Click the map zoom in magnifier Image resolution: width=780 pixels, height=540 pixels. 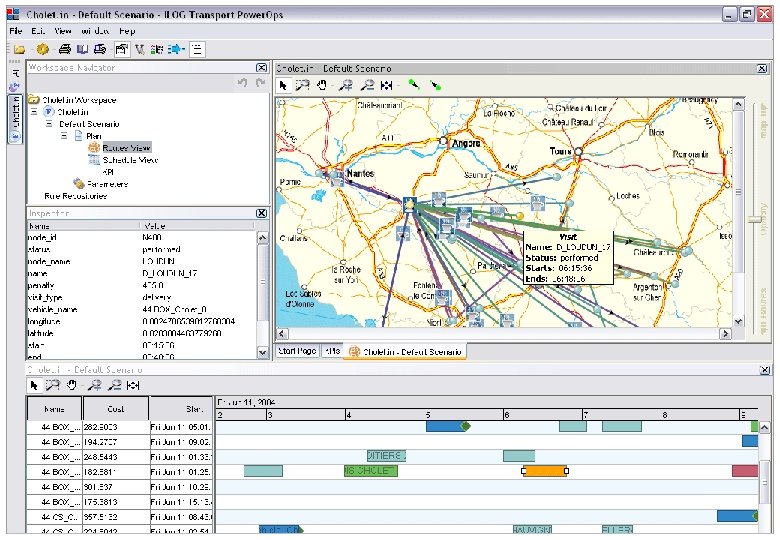(x=346, y=86)
